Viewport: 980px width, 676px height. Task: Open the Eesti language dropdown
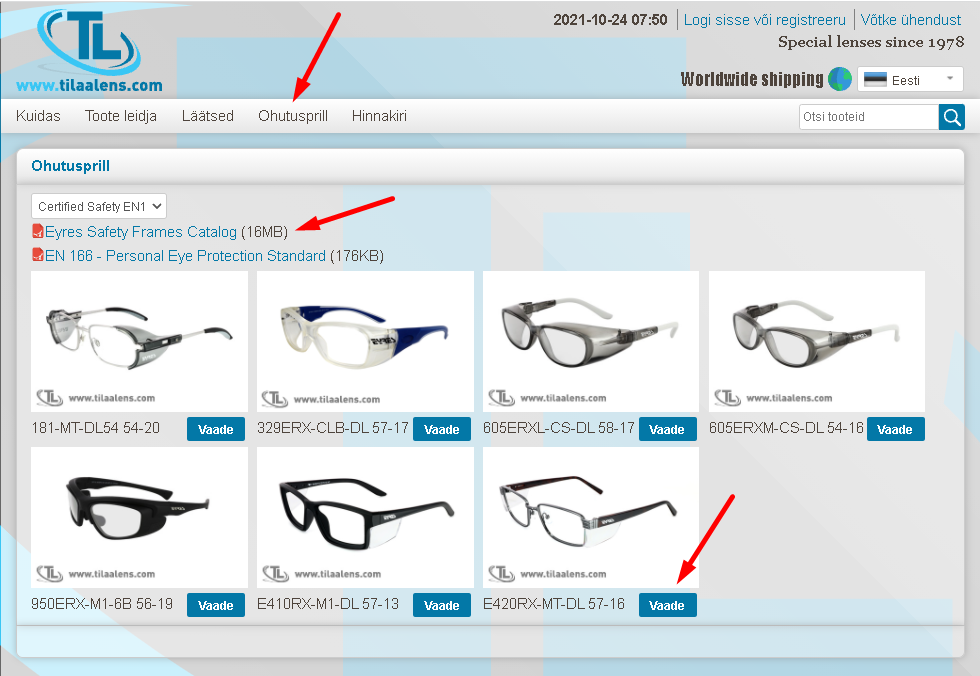coord(910,79)
